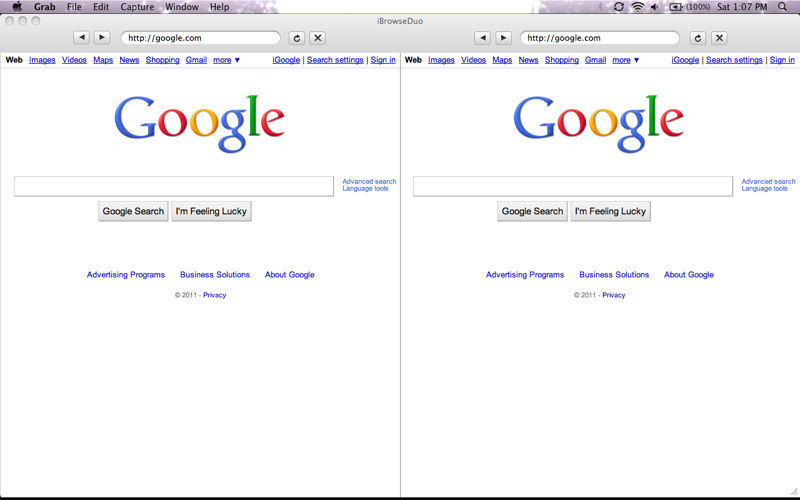Open Maps link in right pane
The width and height of the screenshot is (800, 500).
[x=502, y=60]
